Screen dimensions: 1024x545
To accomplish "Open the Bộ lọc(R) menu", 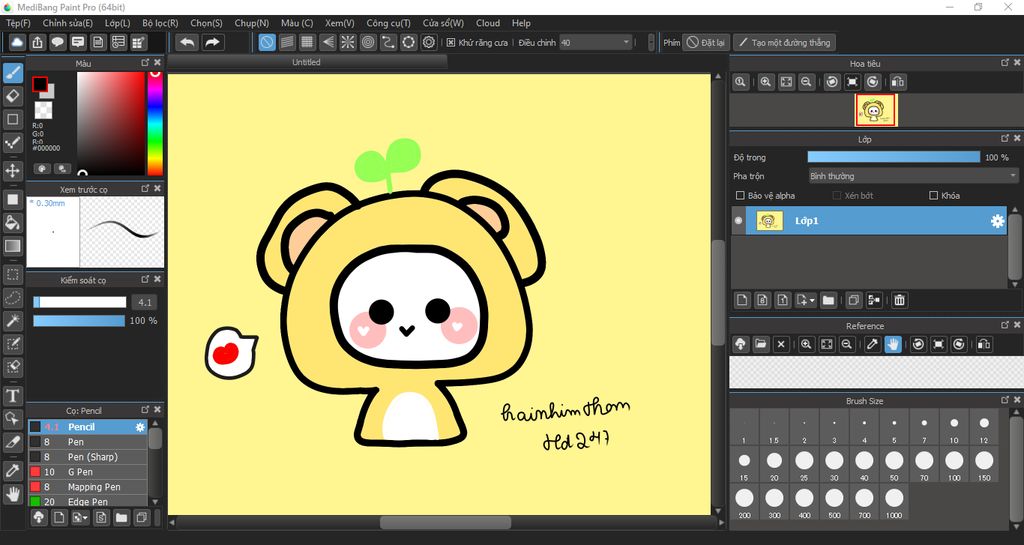I will coord(160,23).
